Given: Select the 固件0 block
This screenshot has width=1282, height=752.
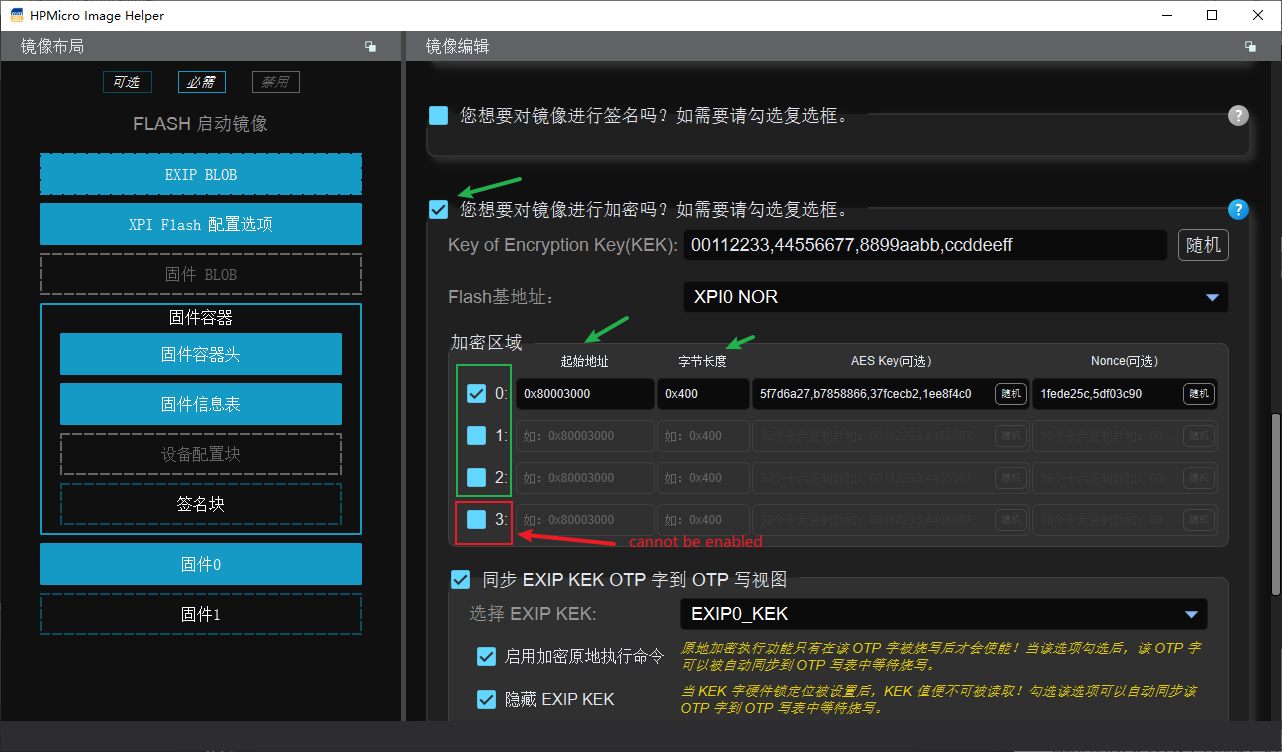Looking at the screenshot, I should click(201, 564).
